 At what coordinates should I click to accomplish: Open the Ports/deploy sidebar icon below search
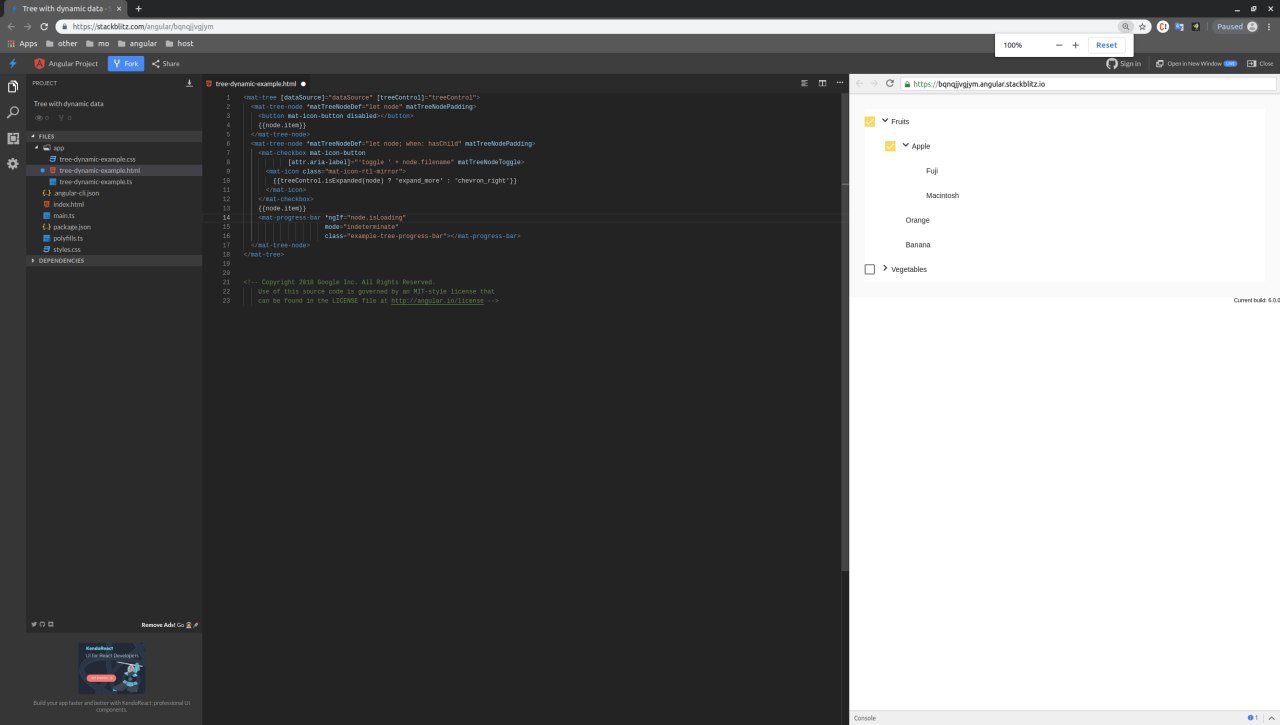click(13, 138)
